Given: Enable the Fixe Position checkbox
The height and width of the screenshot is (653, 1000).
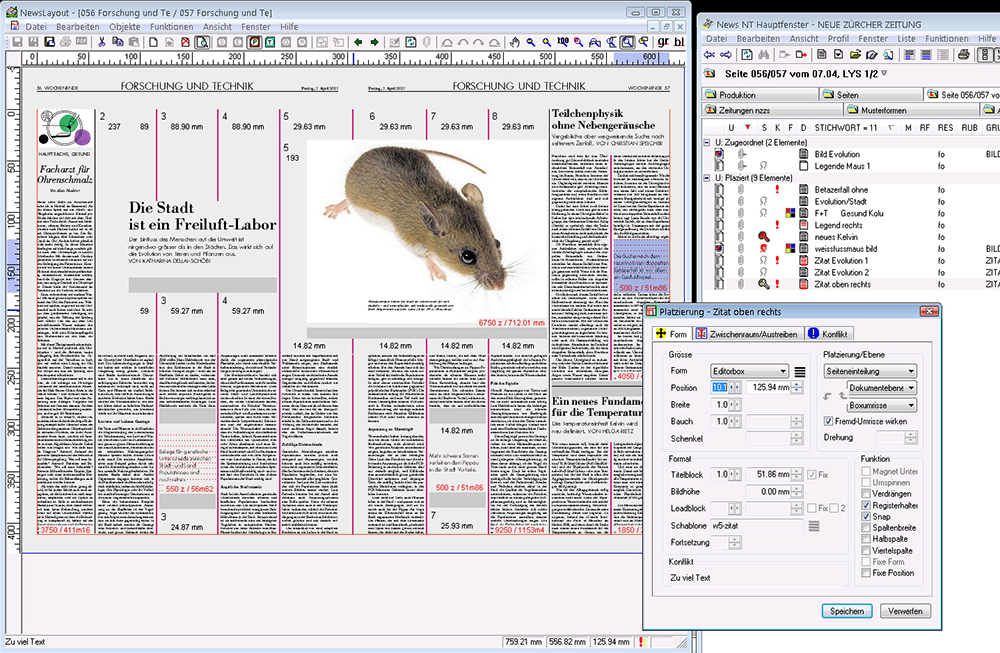Looking at the screenshot, I should coord(866,573).
